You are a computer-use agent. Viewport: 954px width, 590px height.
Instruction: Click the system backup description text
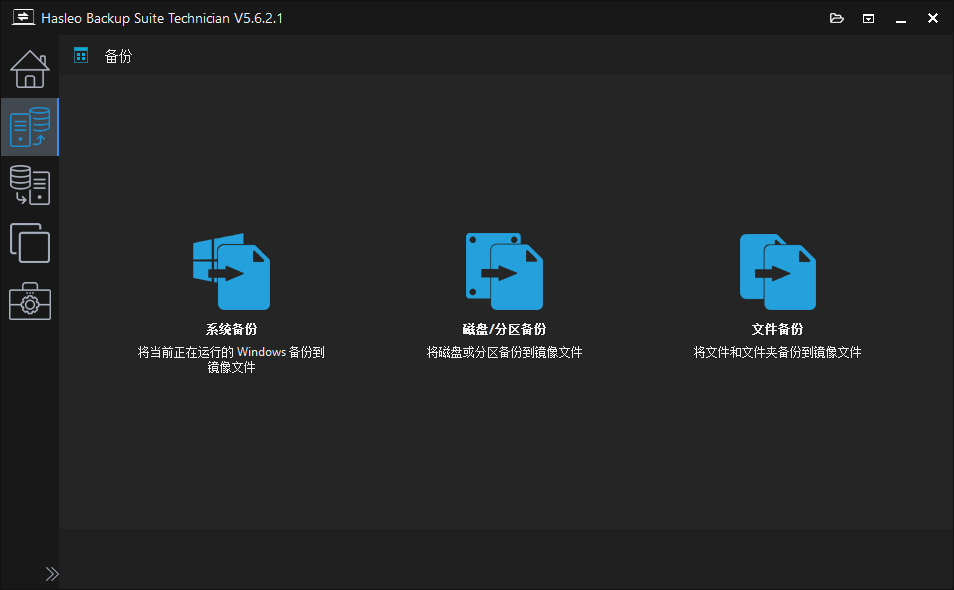pos(231,360)
